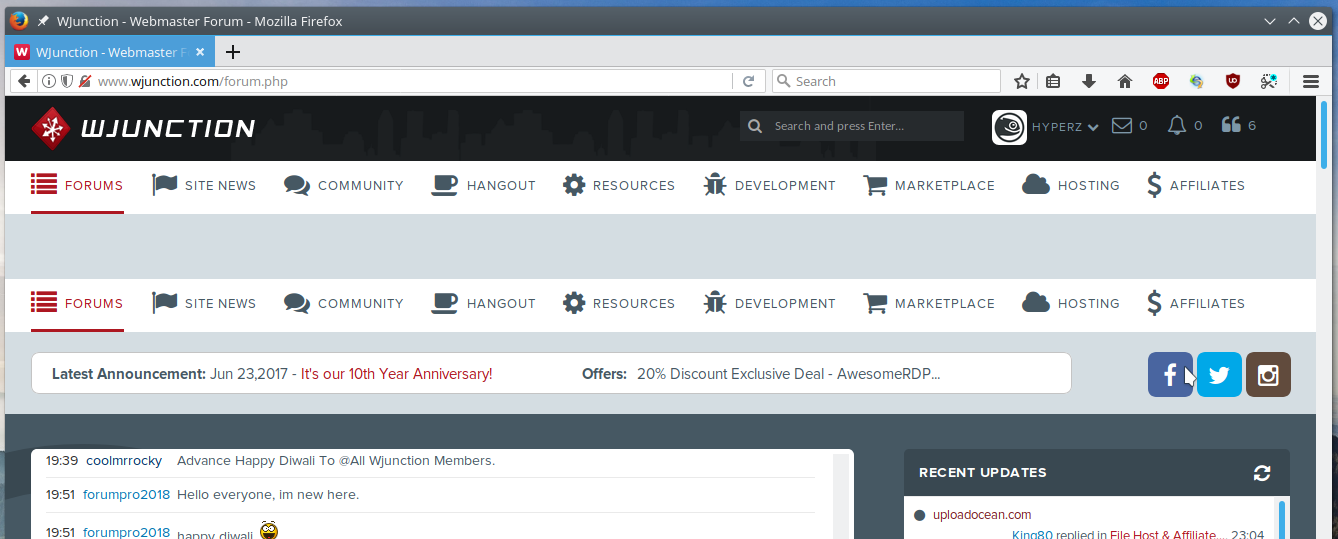Go back with the Firefox back arrow
This screenshot has width=1338, height=539.
pos(24,81)
